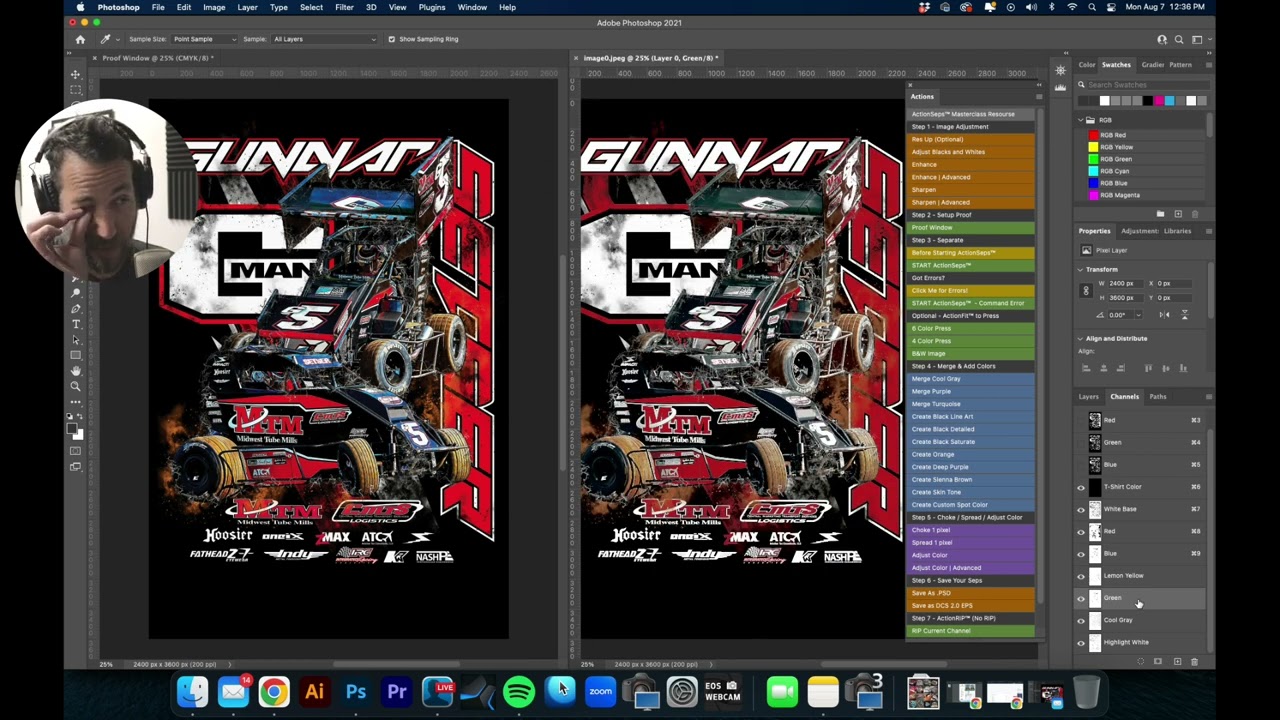The height and width of the screenshot is (720, 1280).
Task: Open the Image menu
Action: (214, 7)
